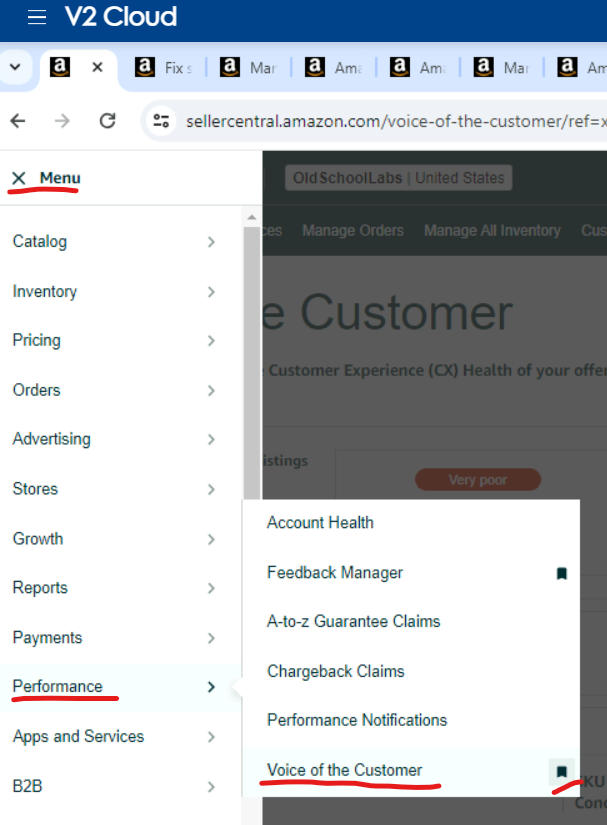Expand the Advertising menu chevron
The width and height of the screenshot is (607, 825).
[211, 439]
